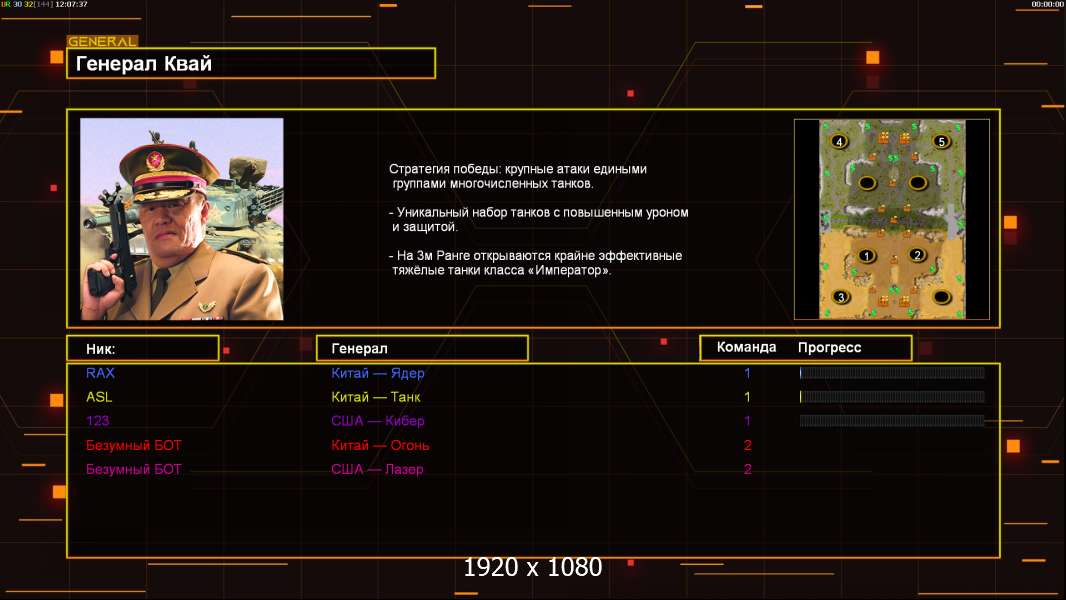
Task: Click the unnumbered bottom-right start position marker
Action: (x=941, y=297)
